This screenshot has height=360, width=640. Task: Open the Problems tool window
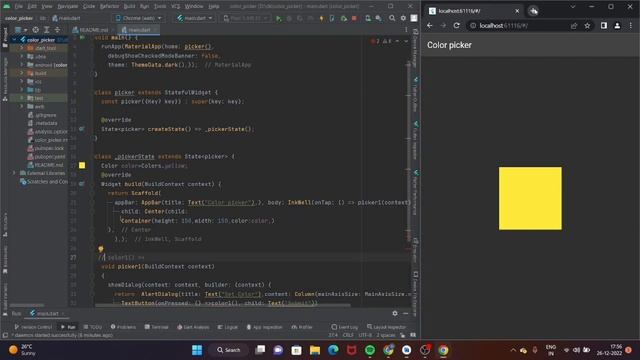pos(123,327)
